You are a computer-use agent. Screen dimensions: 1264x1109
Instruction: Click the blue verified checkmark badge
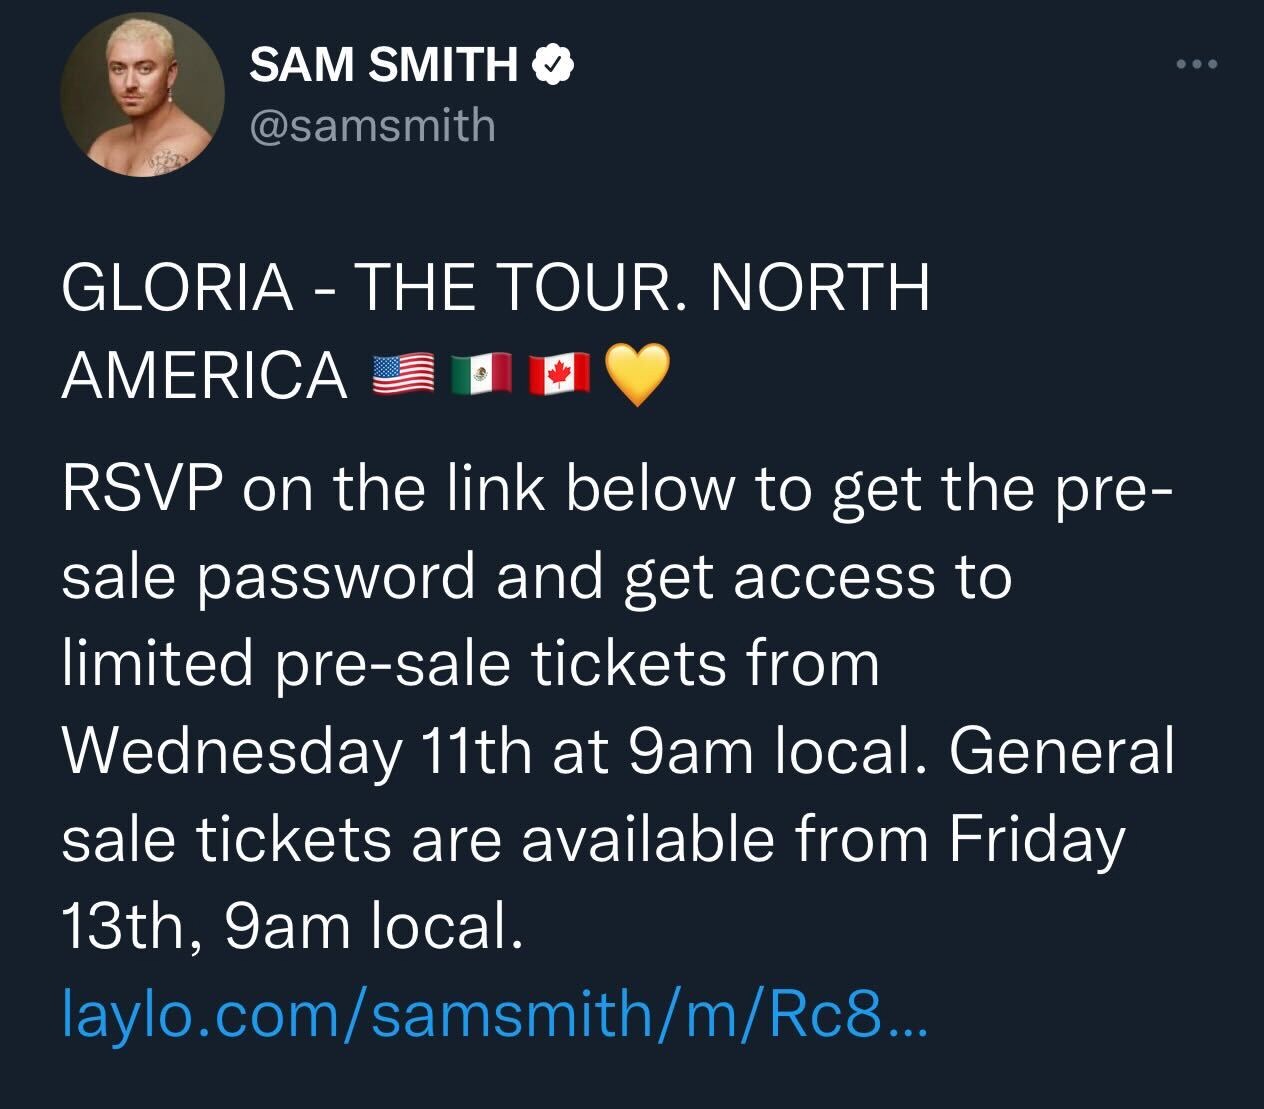pos(551,65)
